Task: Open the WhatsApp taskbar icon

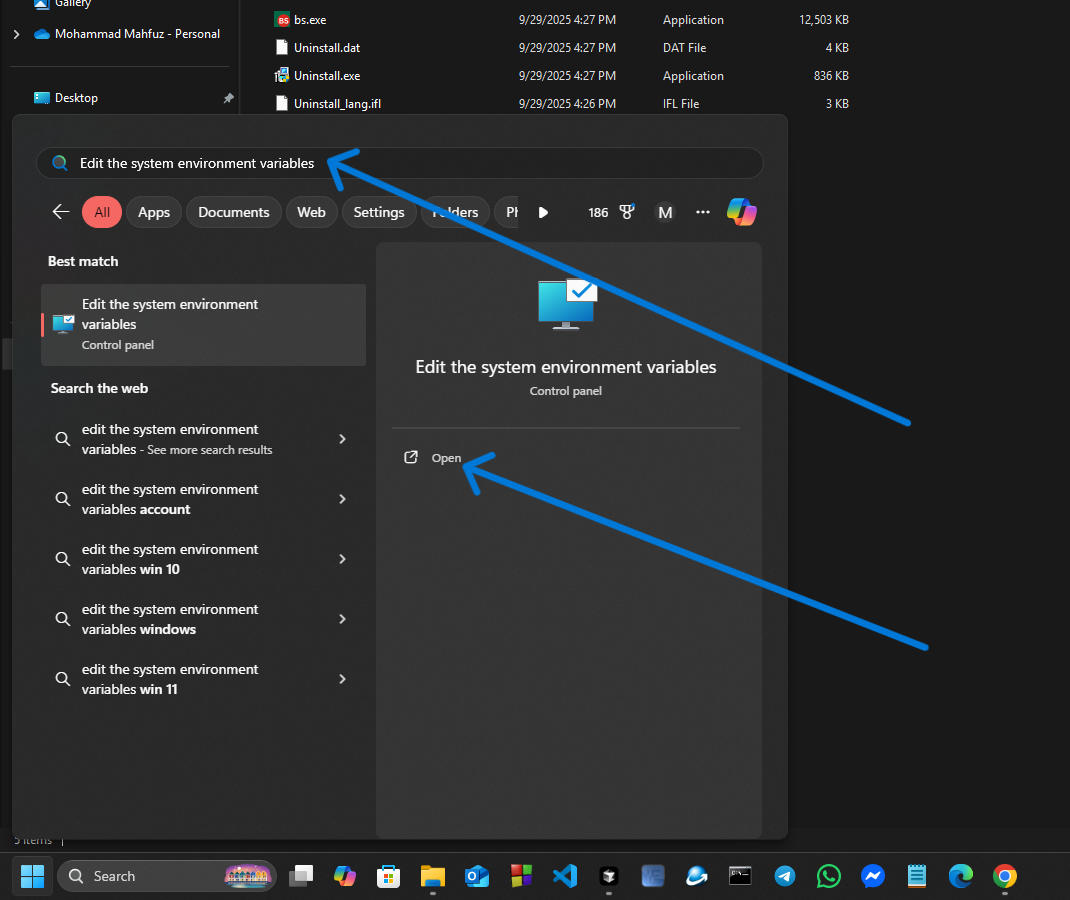Action: pos(829,876)
